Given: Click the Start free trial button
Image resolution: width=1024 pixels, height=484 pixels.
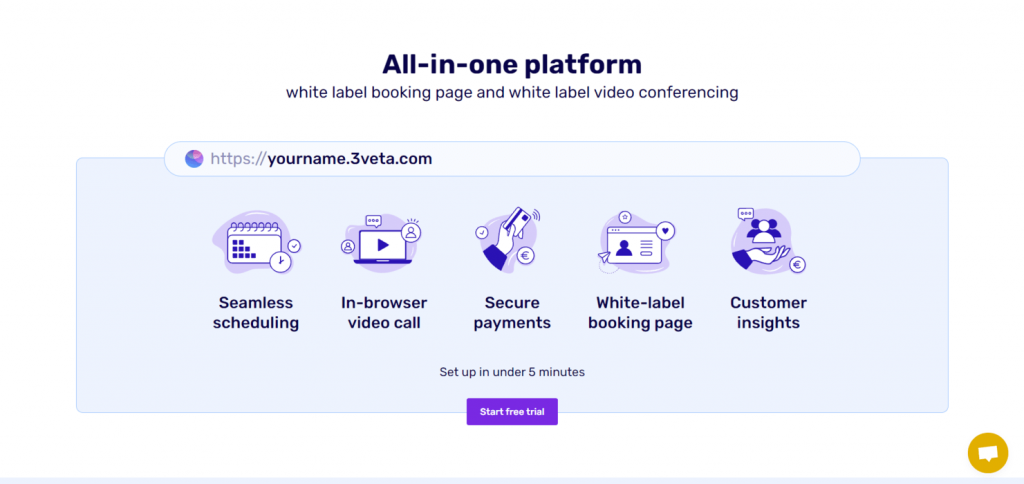Looking at the screenshot, I should tap(512, 411).
